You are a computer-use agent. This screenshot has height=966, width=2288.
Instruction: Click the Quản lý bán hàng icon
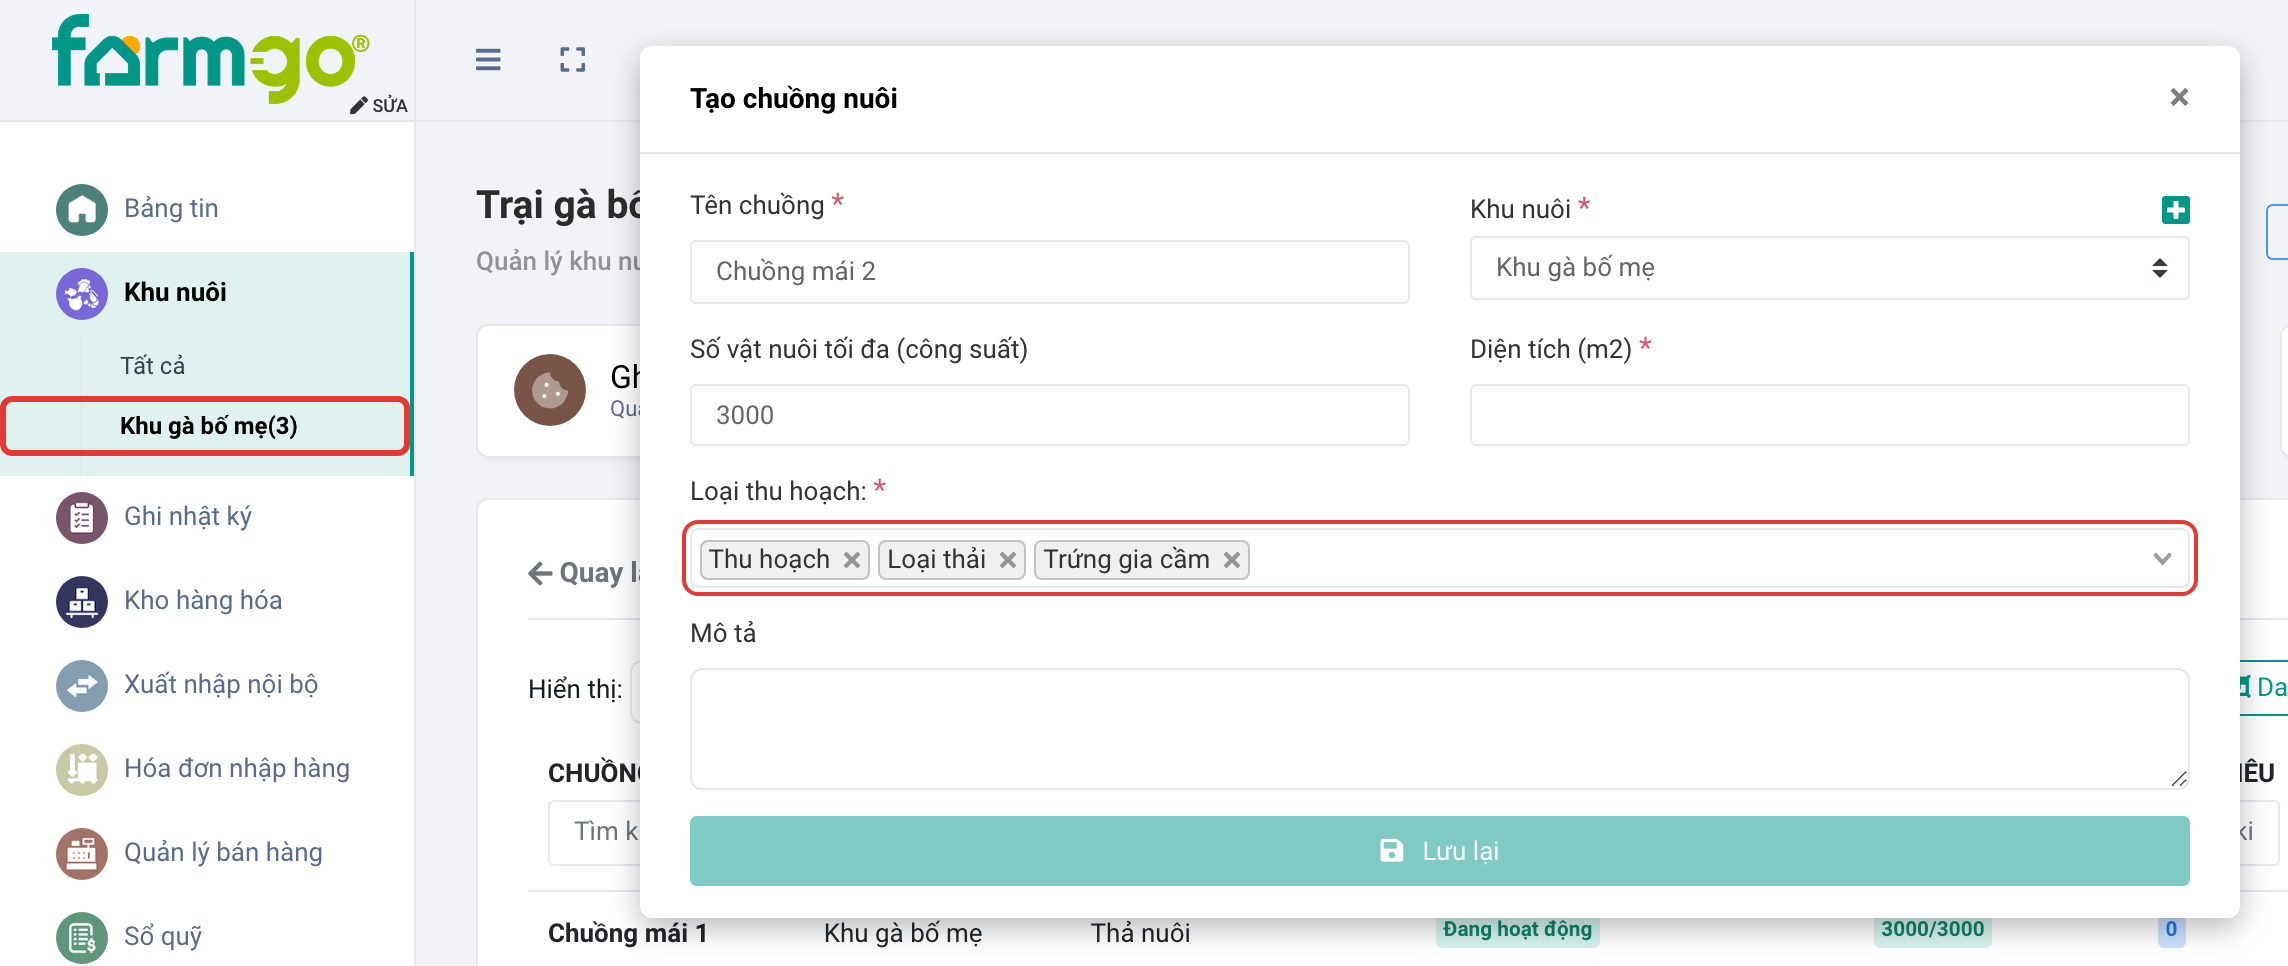click(82, 853)
